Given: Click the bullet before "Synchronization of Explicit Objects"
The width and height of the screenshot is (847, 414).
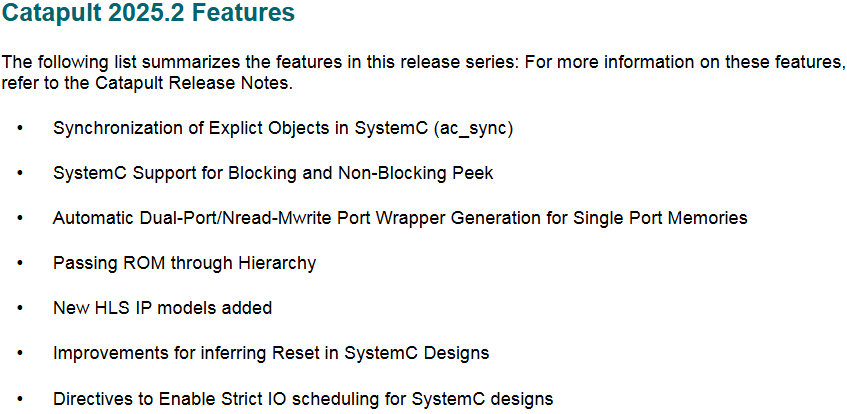Looking at the screenshot, I should pos(21,130).
